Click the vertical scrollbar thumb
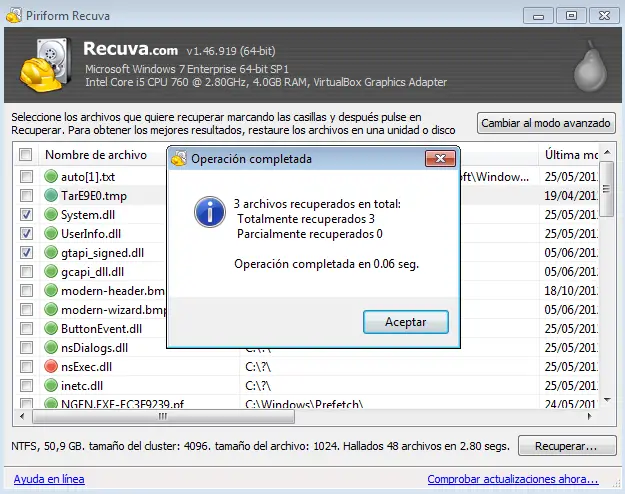The image size is (625, 494). coord(607,189)
